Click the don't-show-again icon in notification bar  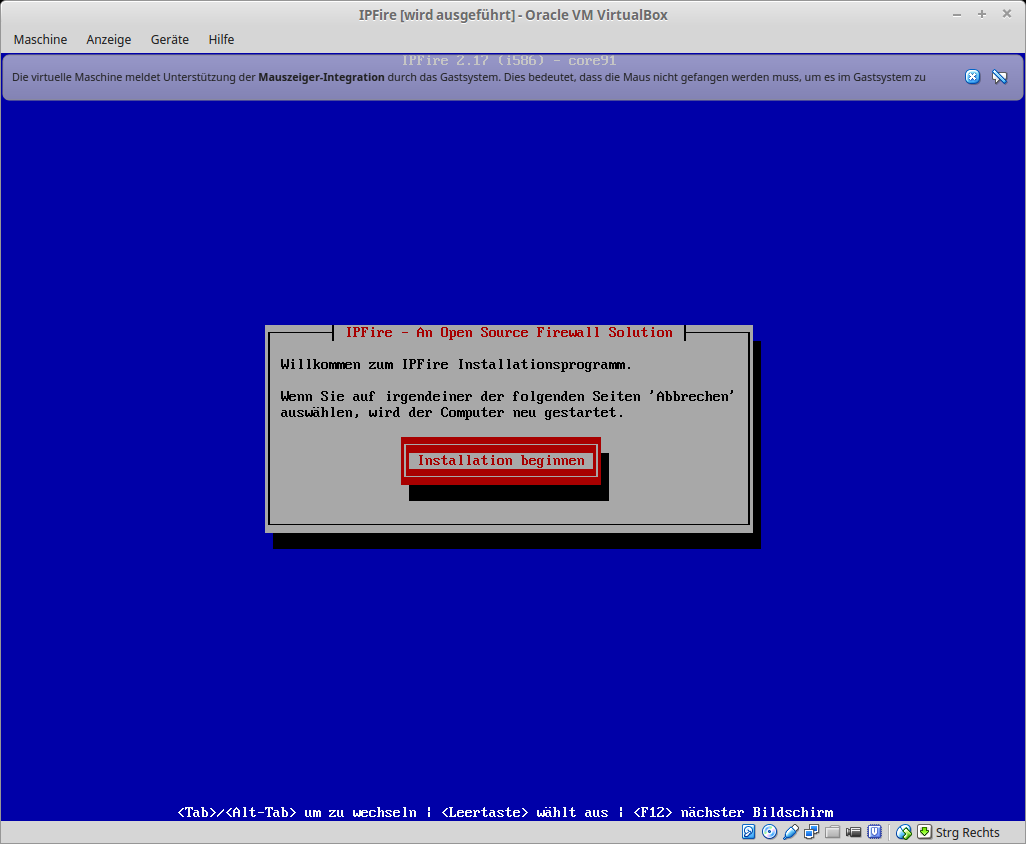999,77
